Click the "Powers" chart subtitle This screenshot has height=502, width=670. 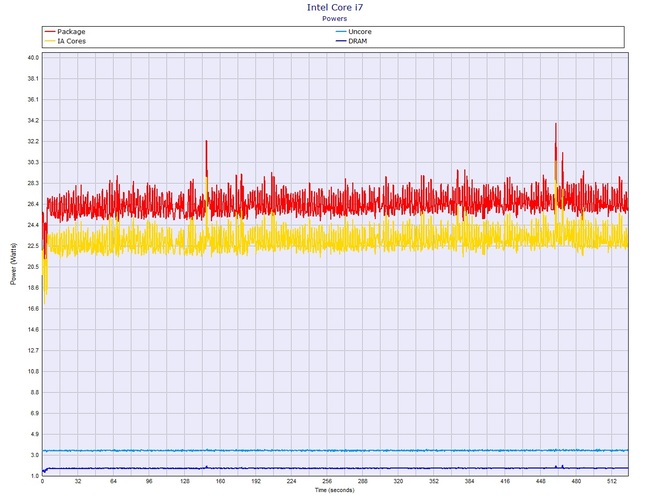[335, 19]
